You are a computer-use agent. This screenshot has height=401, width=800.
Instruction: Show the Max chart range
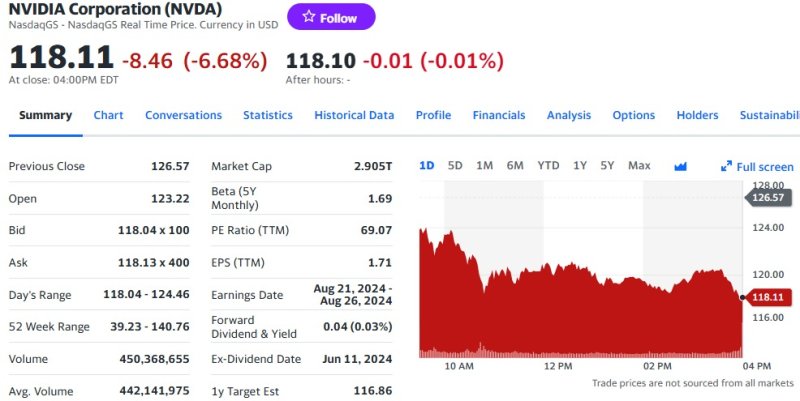639,166
